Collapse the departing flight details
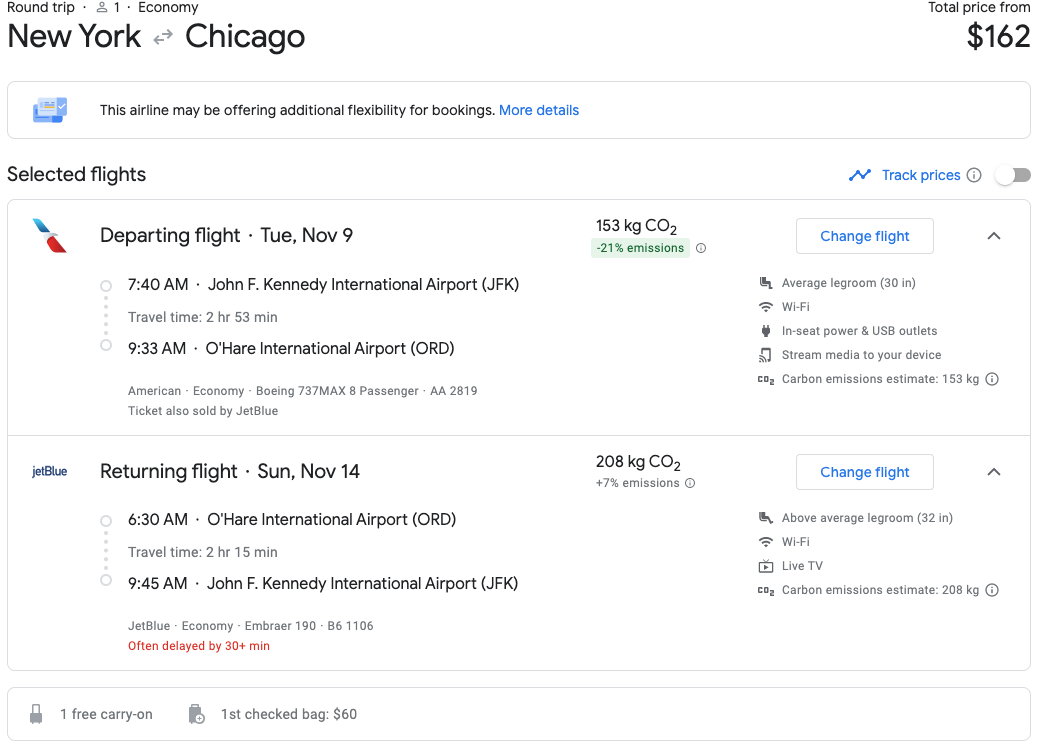 [x=993, y=236]
